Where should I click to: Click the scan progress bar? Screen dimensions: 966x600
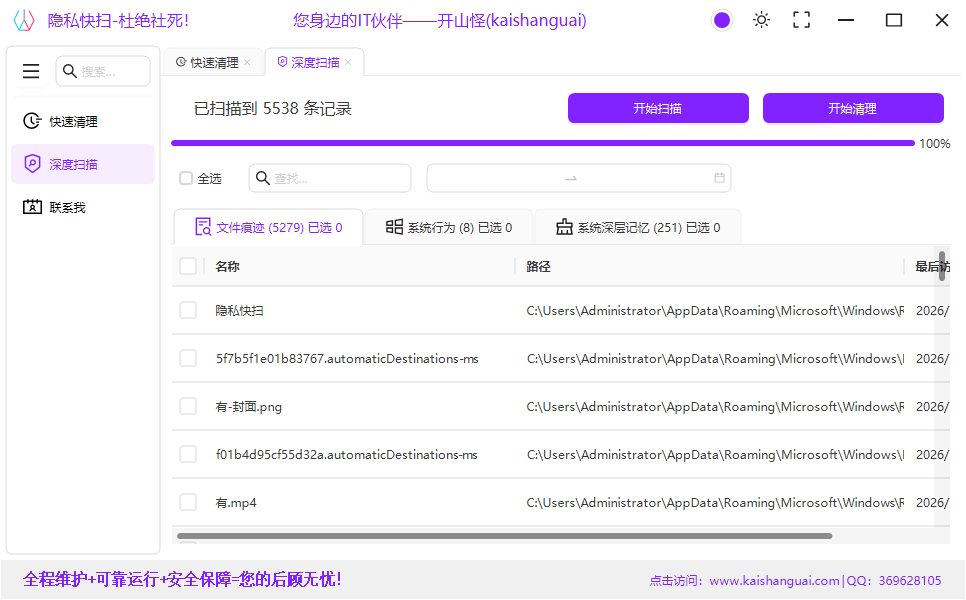coord(543,143)
